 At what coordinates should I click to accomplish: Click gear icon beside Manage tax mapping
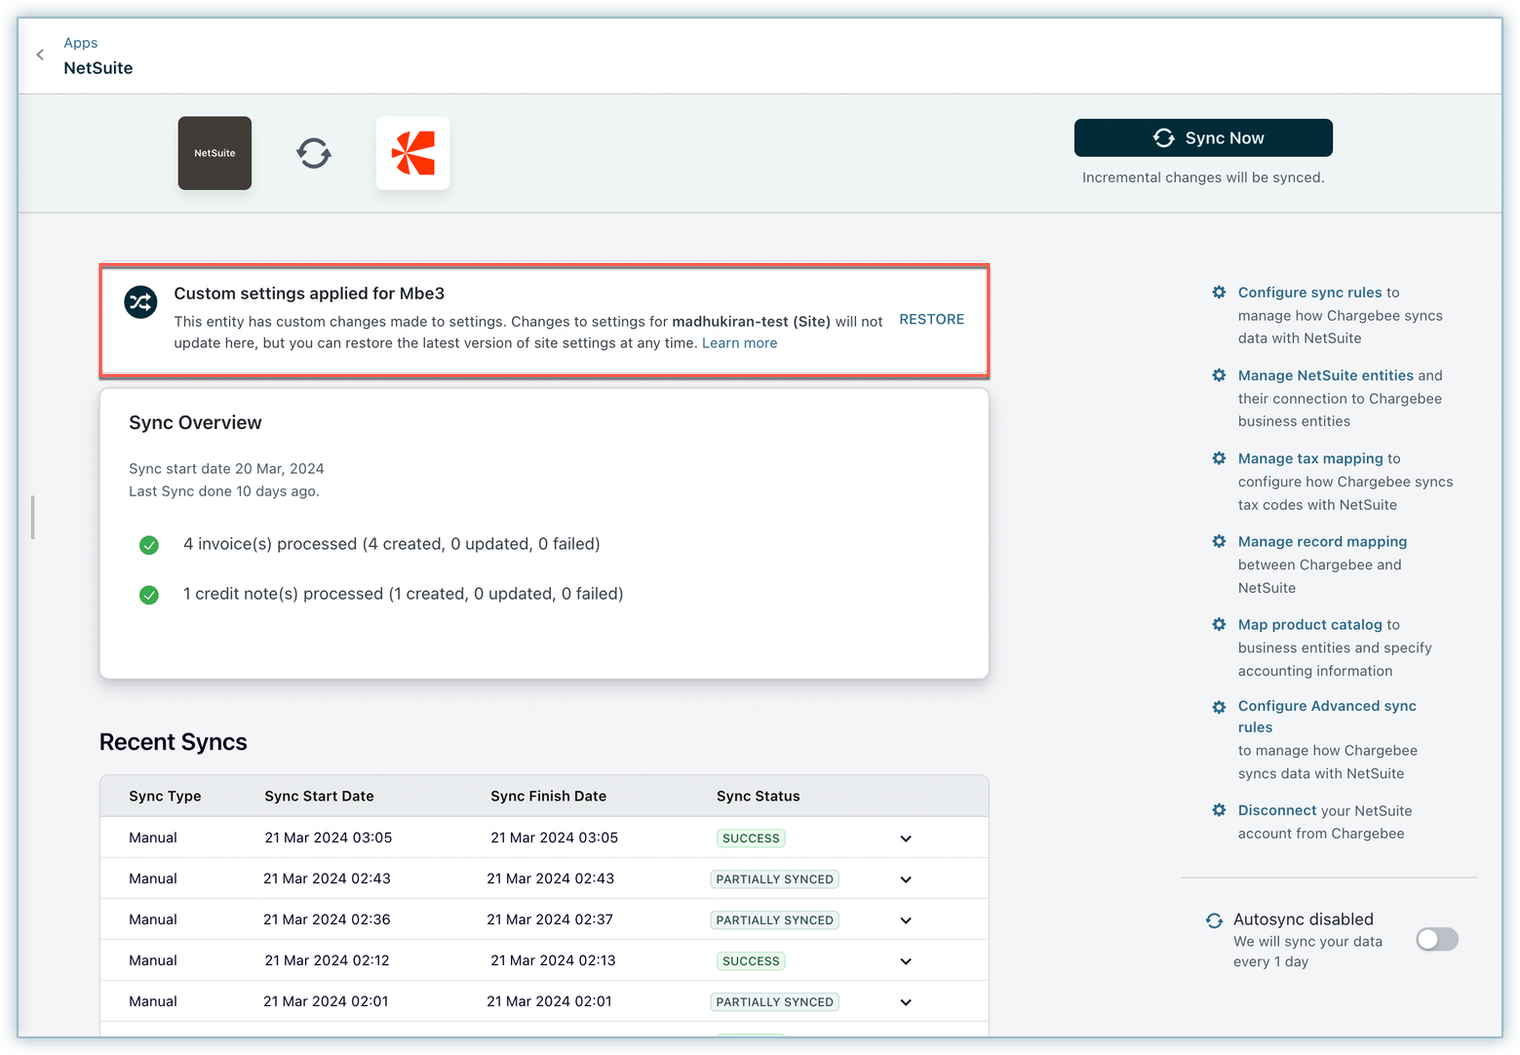[1219, 459]
